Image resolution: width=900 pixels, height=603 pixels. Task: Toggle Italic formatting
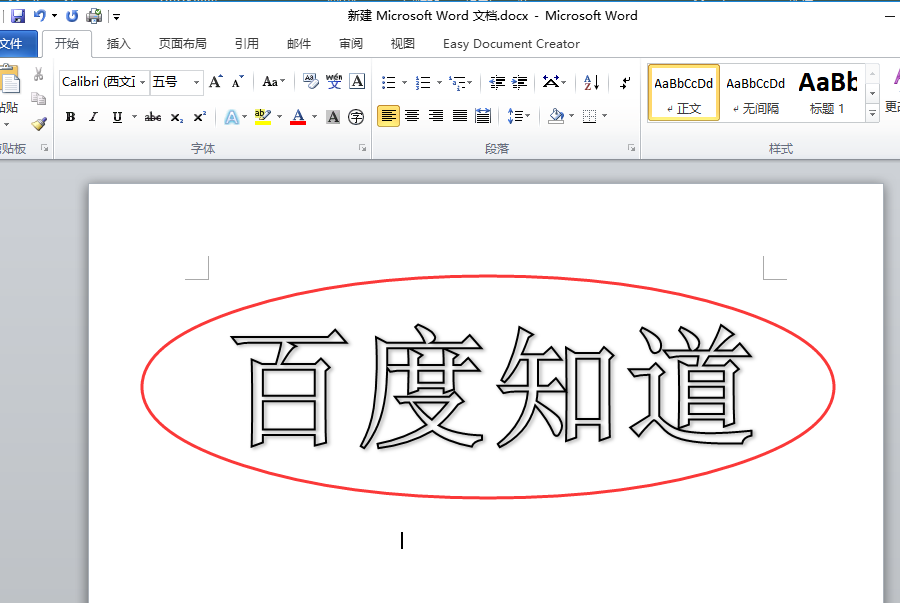94,117
